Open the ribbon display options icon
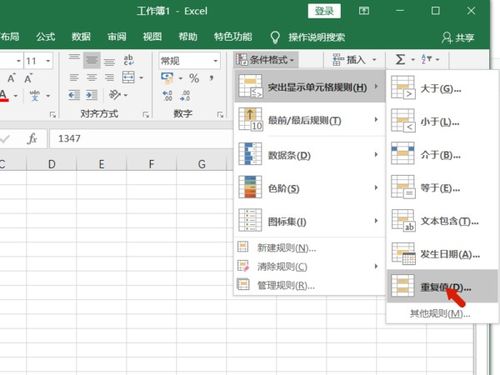Image resolution: width=500 pixels, height=375 pixels. tap(364, 11)
